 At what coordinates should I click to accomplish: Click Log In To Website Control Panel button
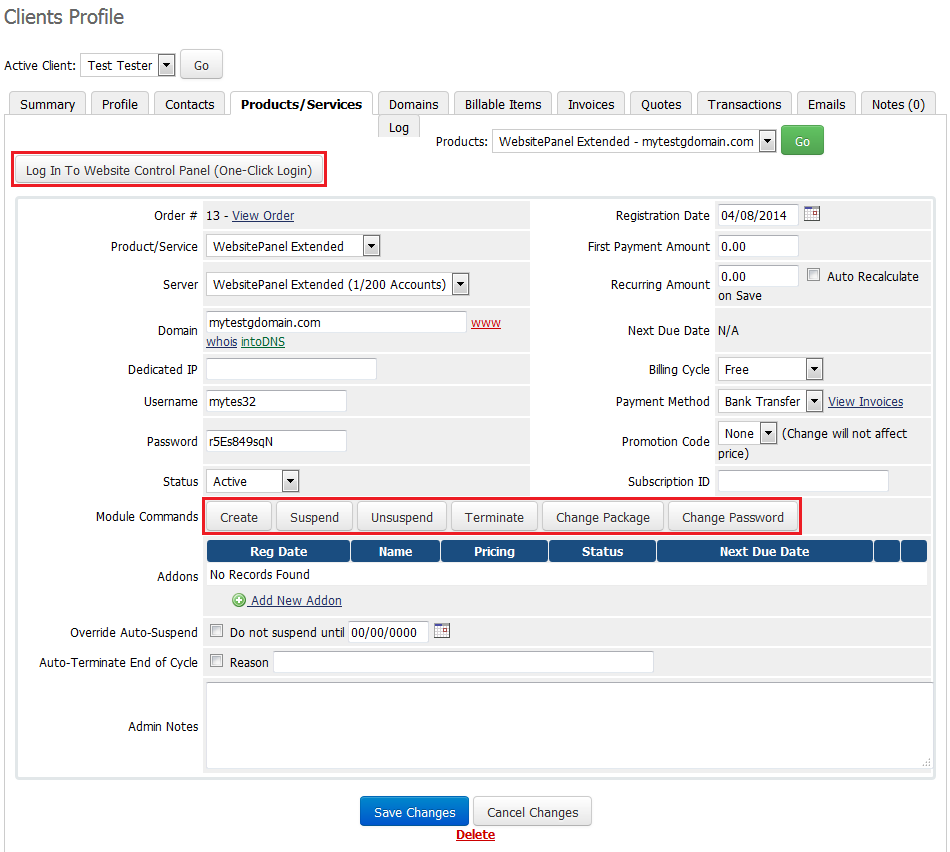pyautogui.click(x=168, y=170)
